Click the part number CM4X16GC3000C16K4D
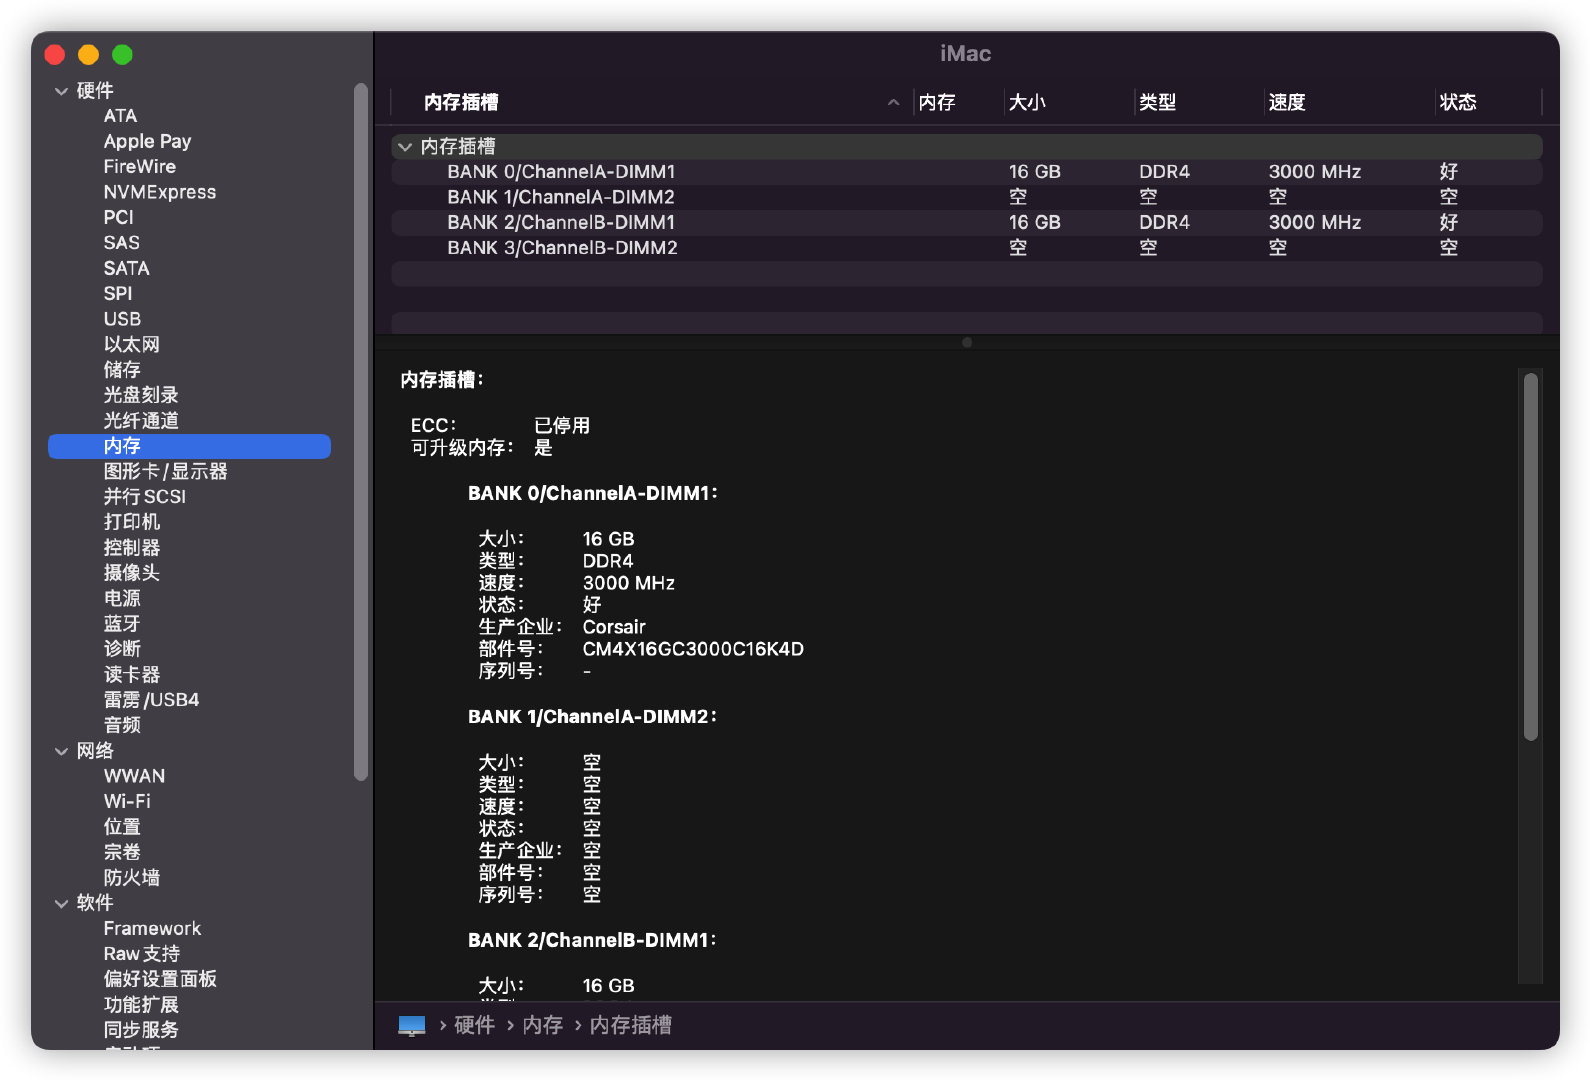1590x1080 pixels. click(x=693, y=649)
